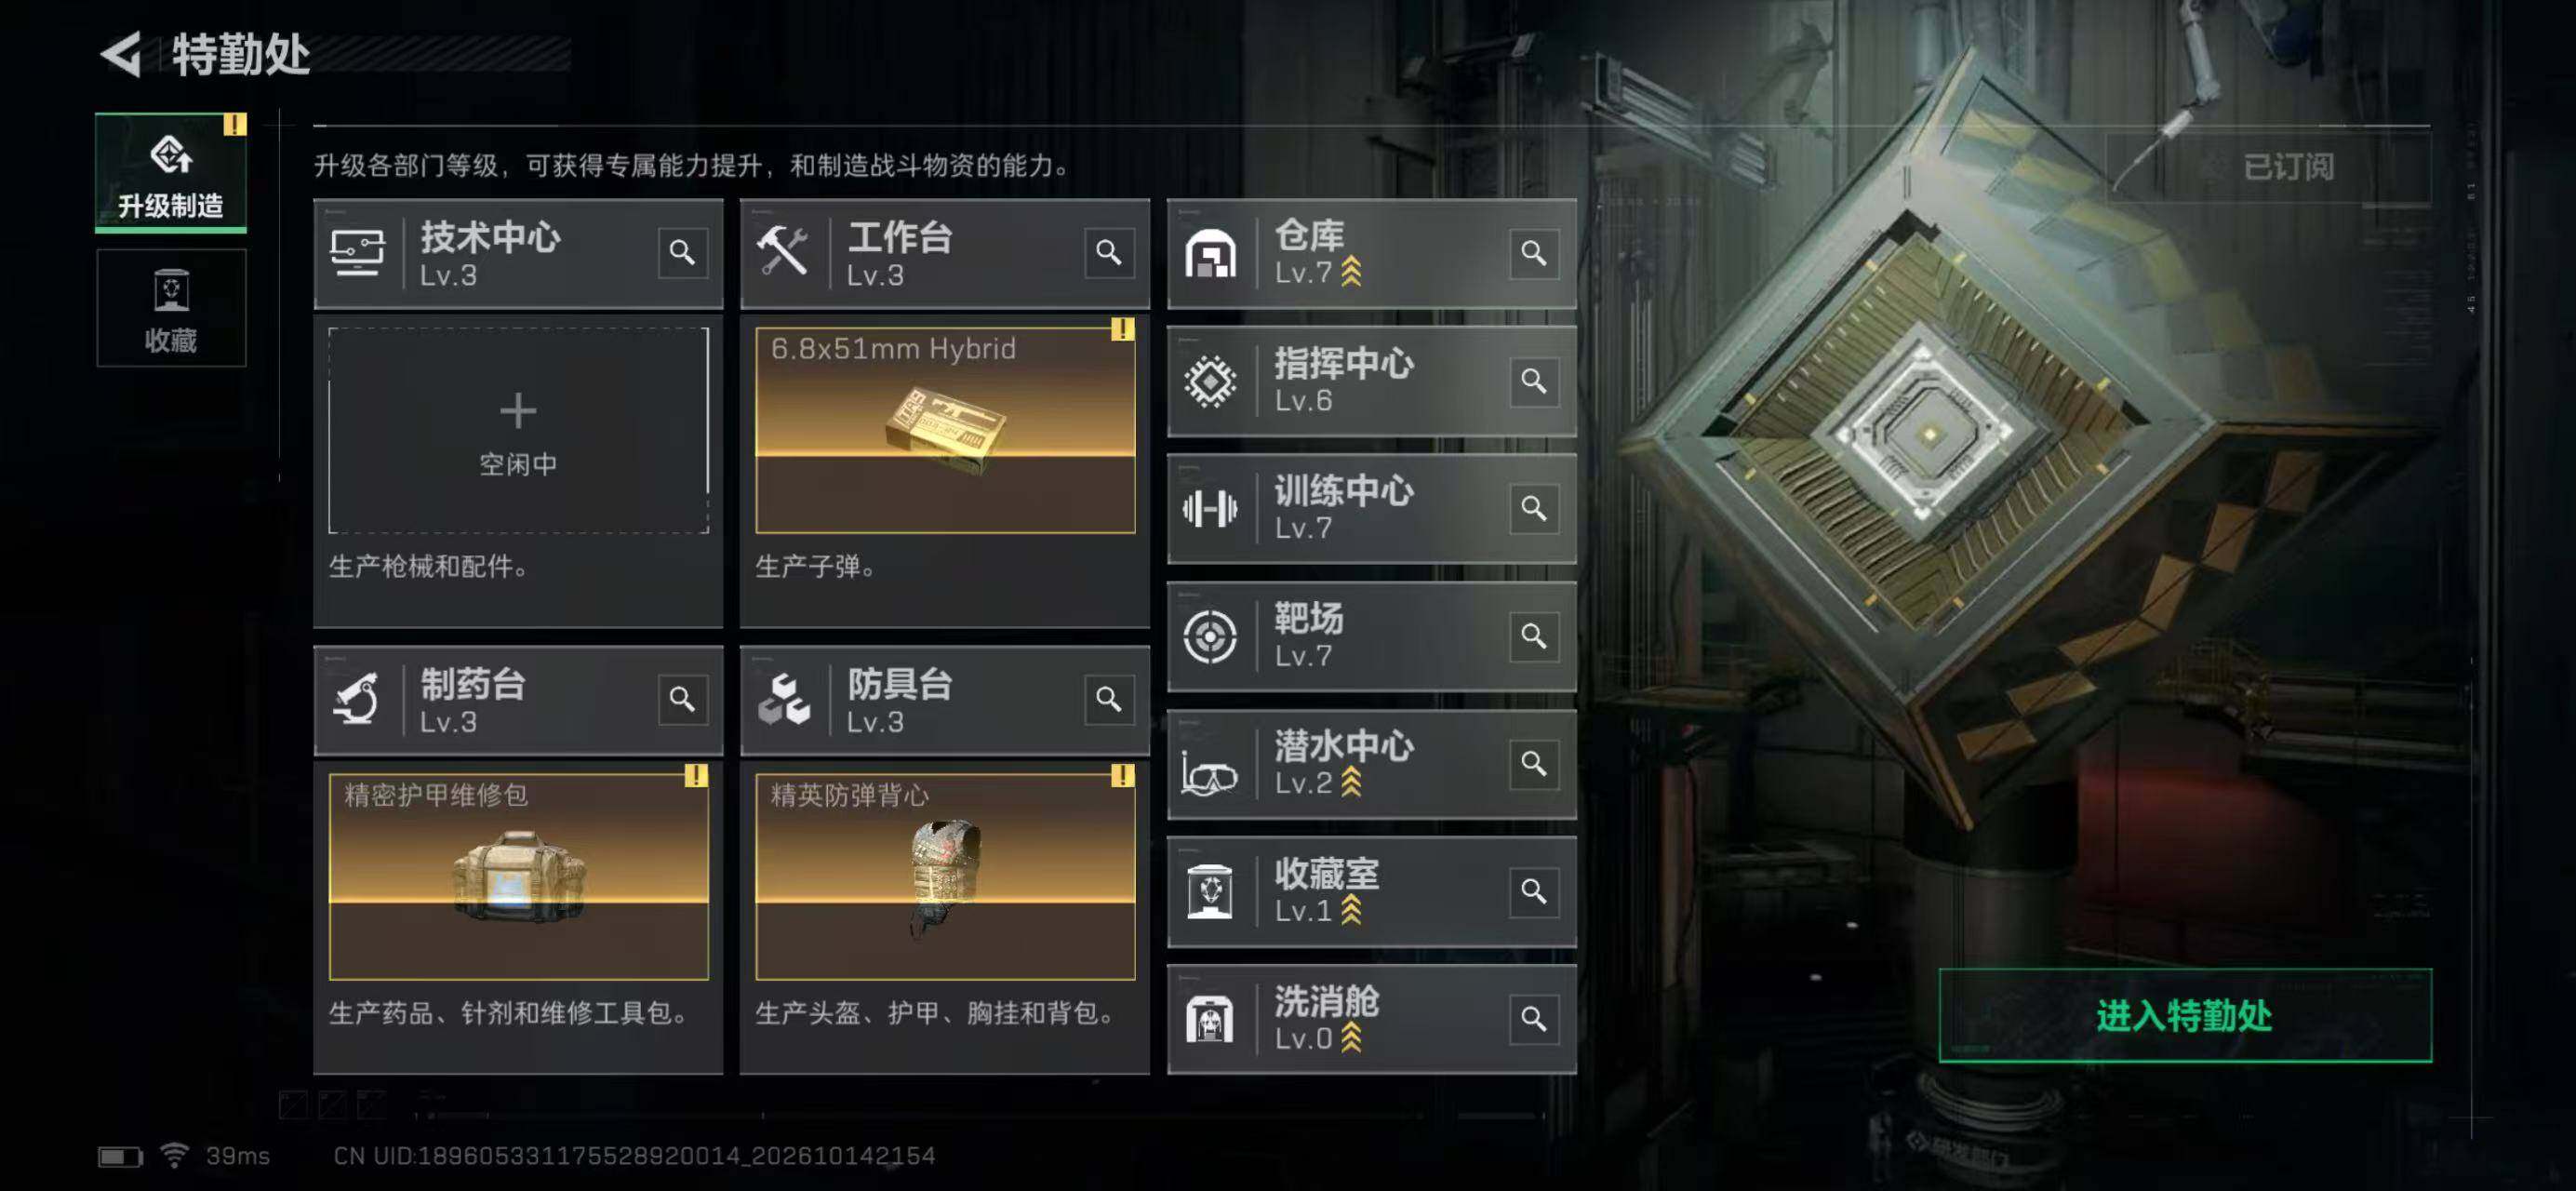Go back using the arrow beside 特勤处
The image size is (2576, 1191).
[x=121, y=54]
